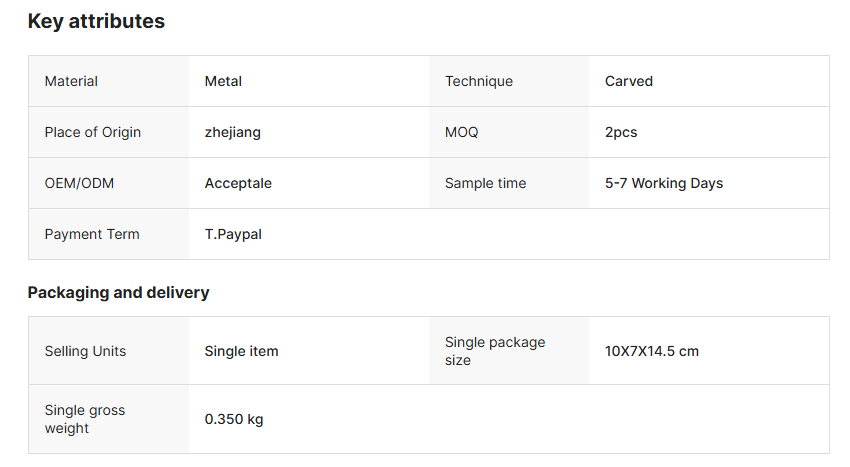Select the Place of Origin label
850x467 pixels.
pyautogui.click(x=93, y=132)
